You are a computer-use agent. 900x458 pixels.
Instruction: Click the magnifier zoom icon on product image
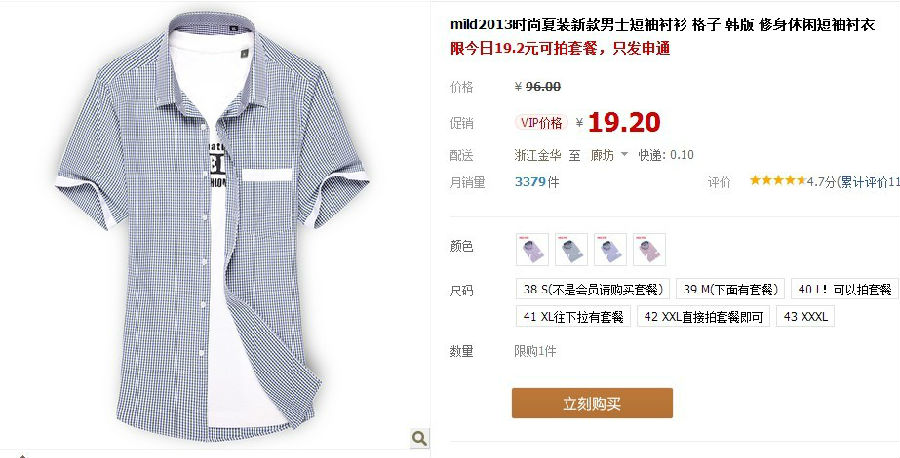pyautogui.click(x=420, y=438)
